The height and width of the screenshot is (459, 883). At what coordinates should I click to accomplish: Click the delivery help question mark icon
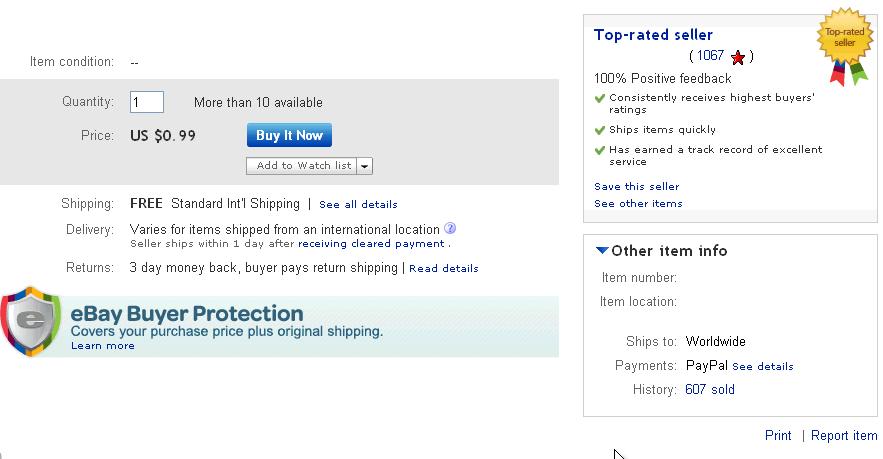click(450, 228)
